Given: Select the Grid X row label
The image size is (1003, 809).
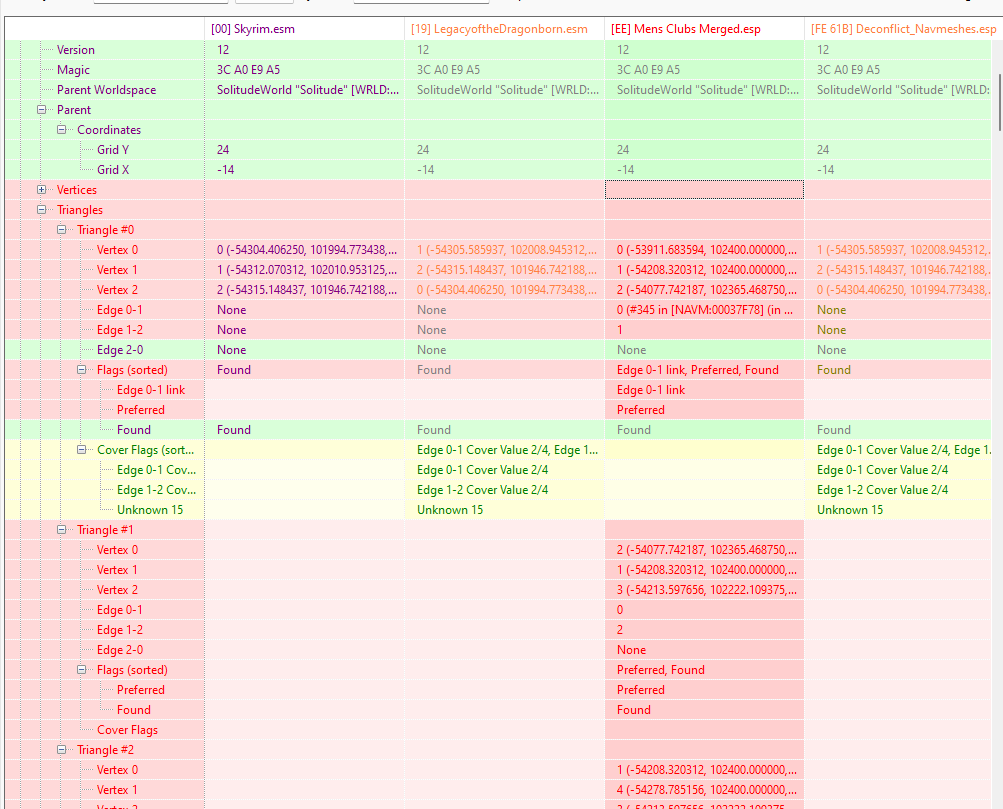Looking at the screenshot, I should 113,170.
